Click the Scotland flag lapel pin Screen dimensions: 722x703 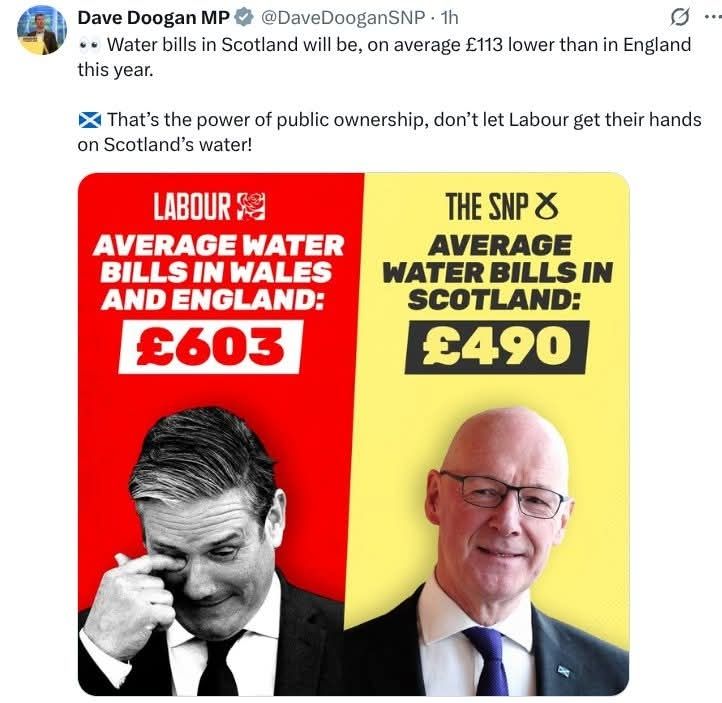564,671
